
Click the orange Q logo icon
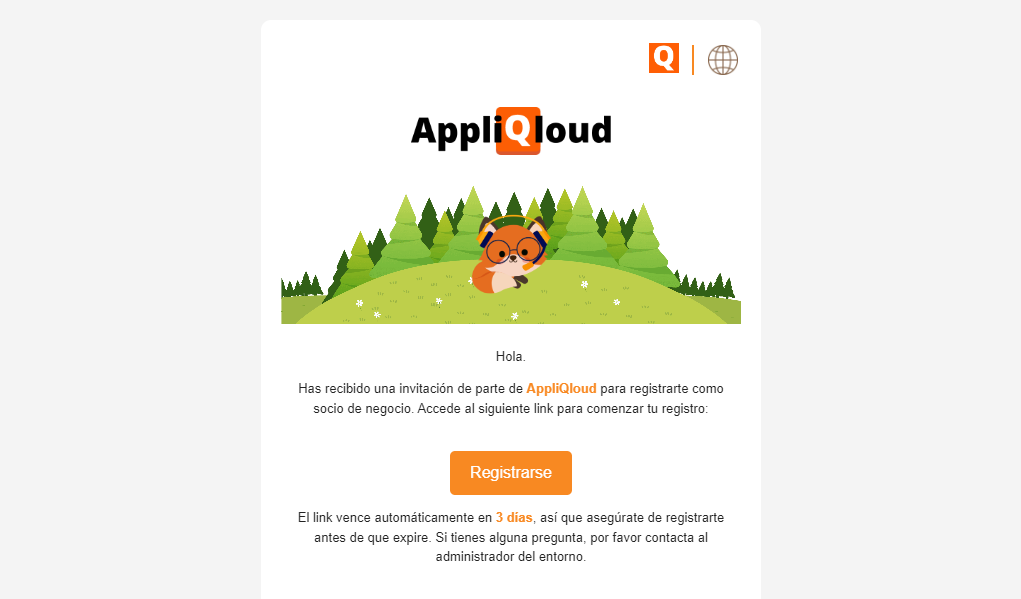(x=664, y=58)
